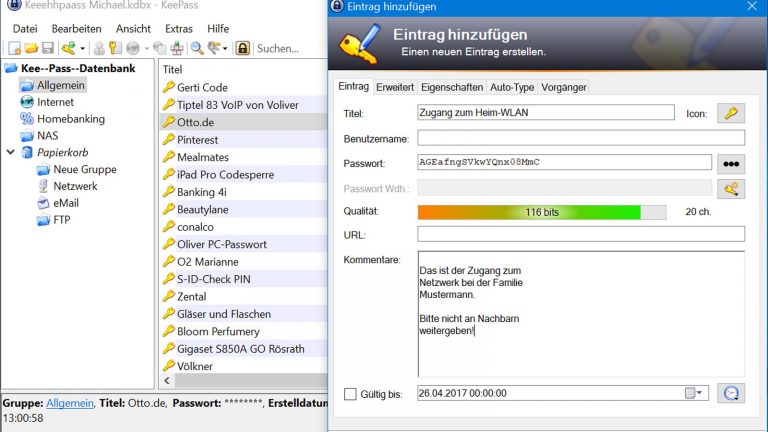Switch to the Auto-Type tab
The width and height of the screenshot is (768, 432).
[512, 87]
